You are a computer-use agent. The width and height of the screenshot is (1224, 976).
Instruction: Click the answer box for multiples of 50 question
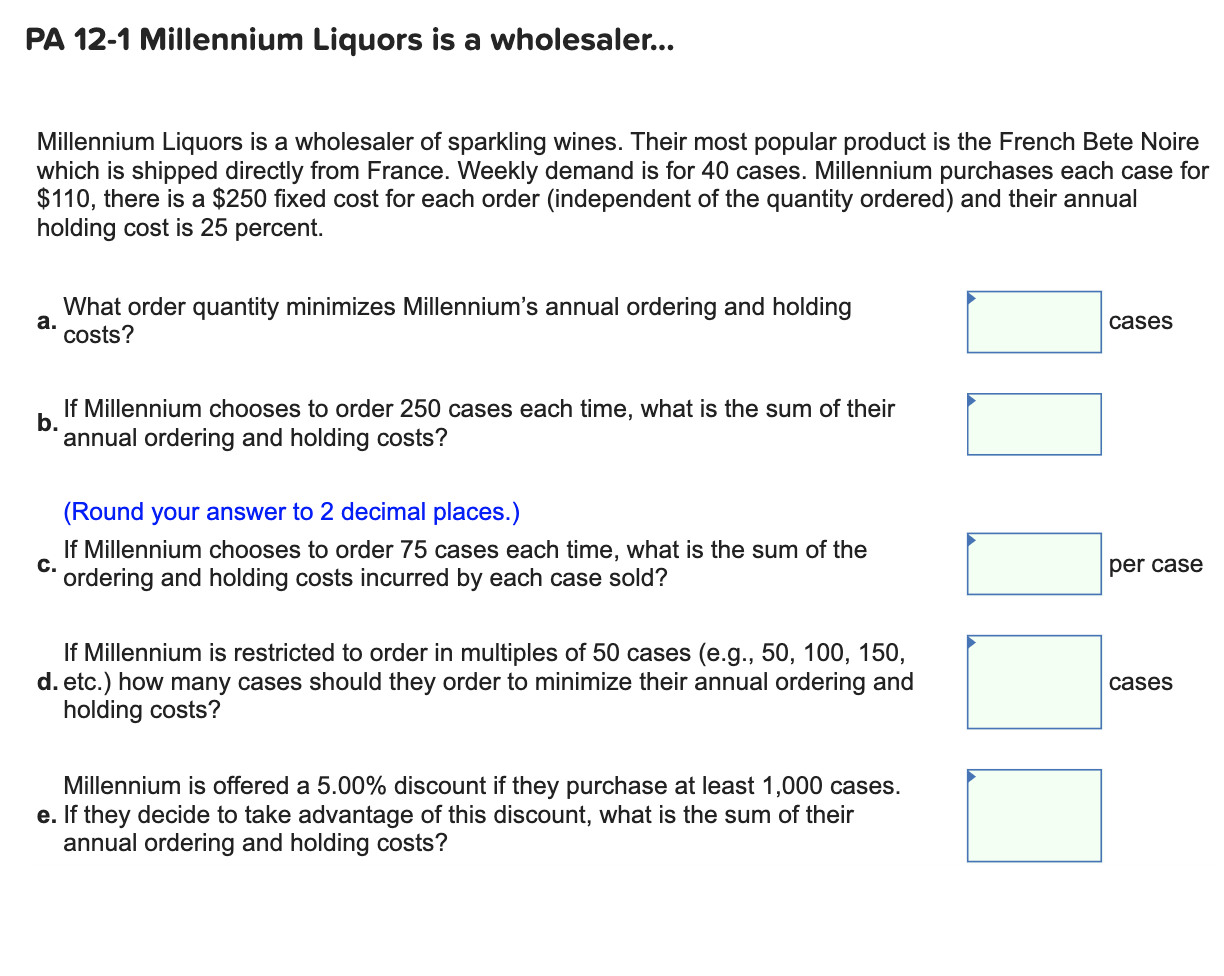coord(1034,682)
